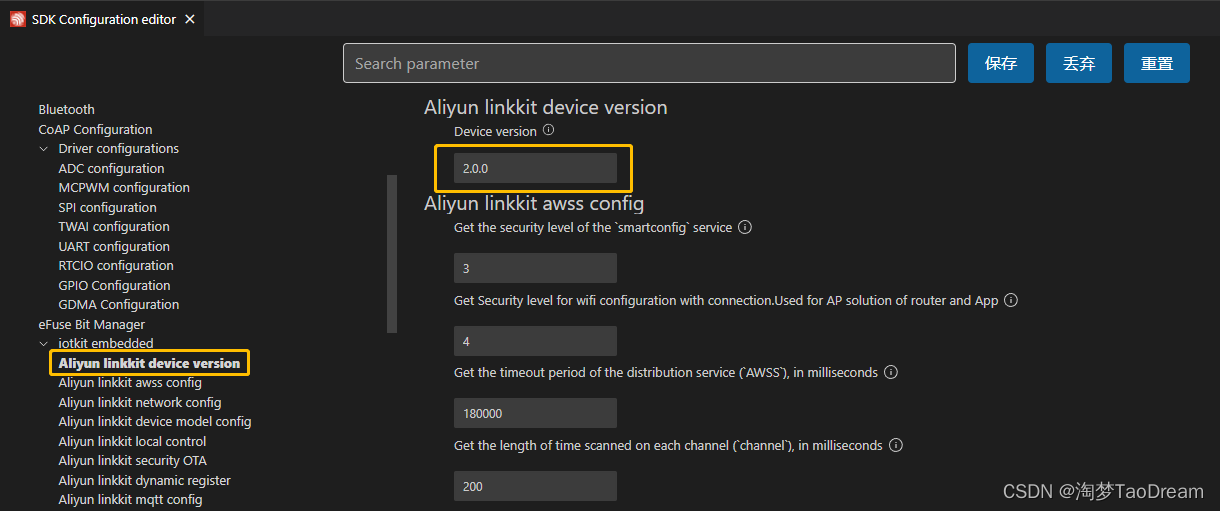This screenshot has height=511, width=1220.
Task: Select Aliyun linkkit mqtt config entry
Action: (x=130, y=500)
